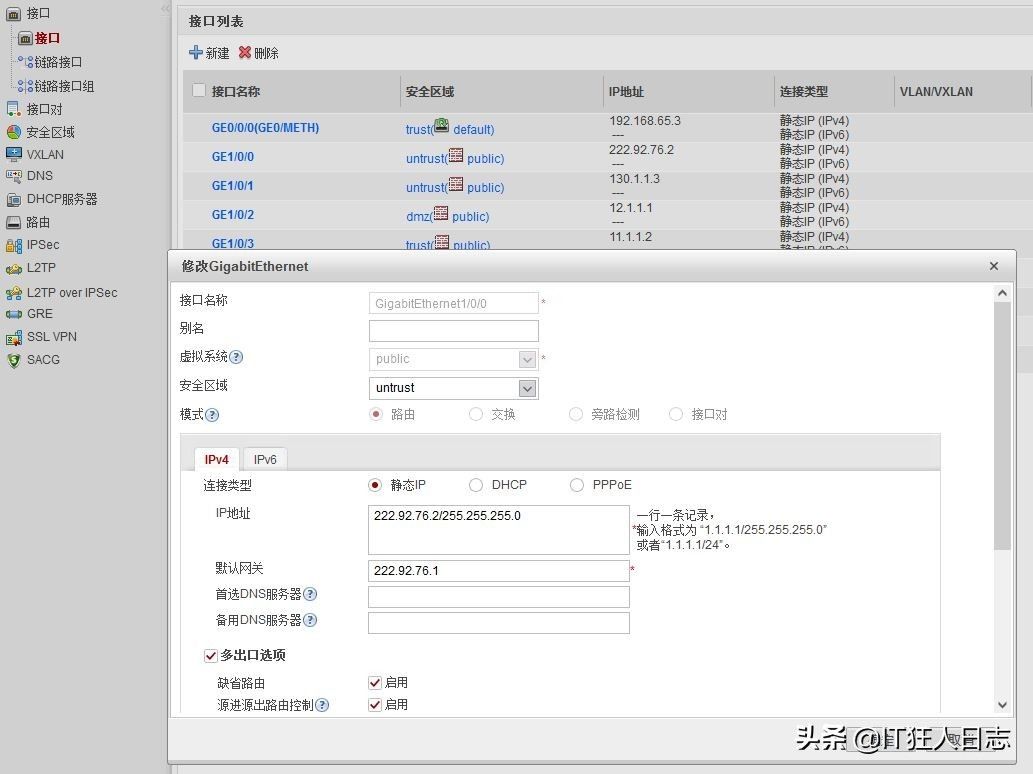Open the DHCP服务器 sidebar icon
Screen dimensions: 1033x774
tap(13, 199)
